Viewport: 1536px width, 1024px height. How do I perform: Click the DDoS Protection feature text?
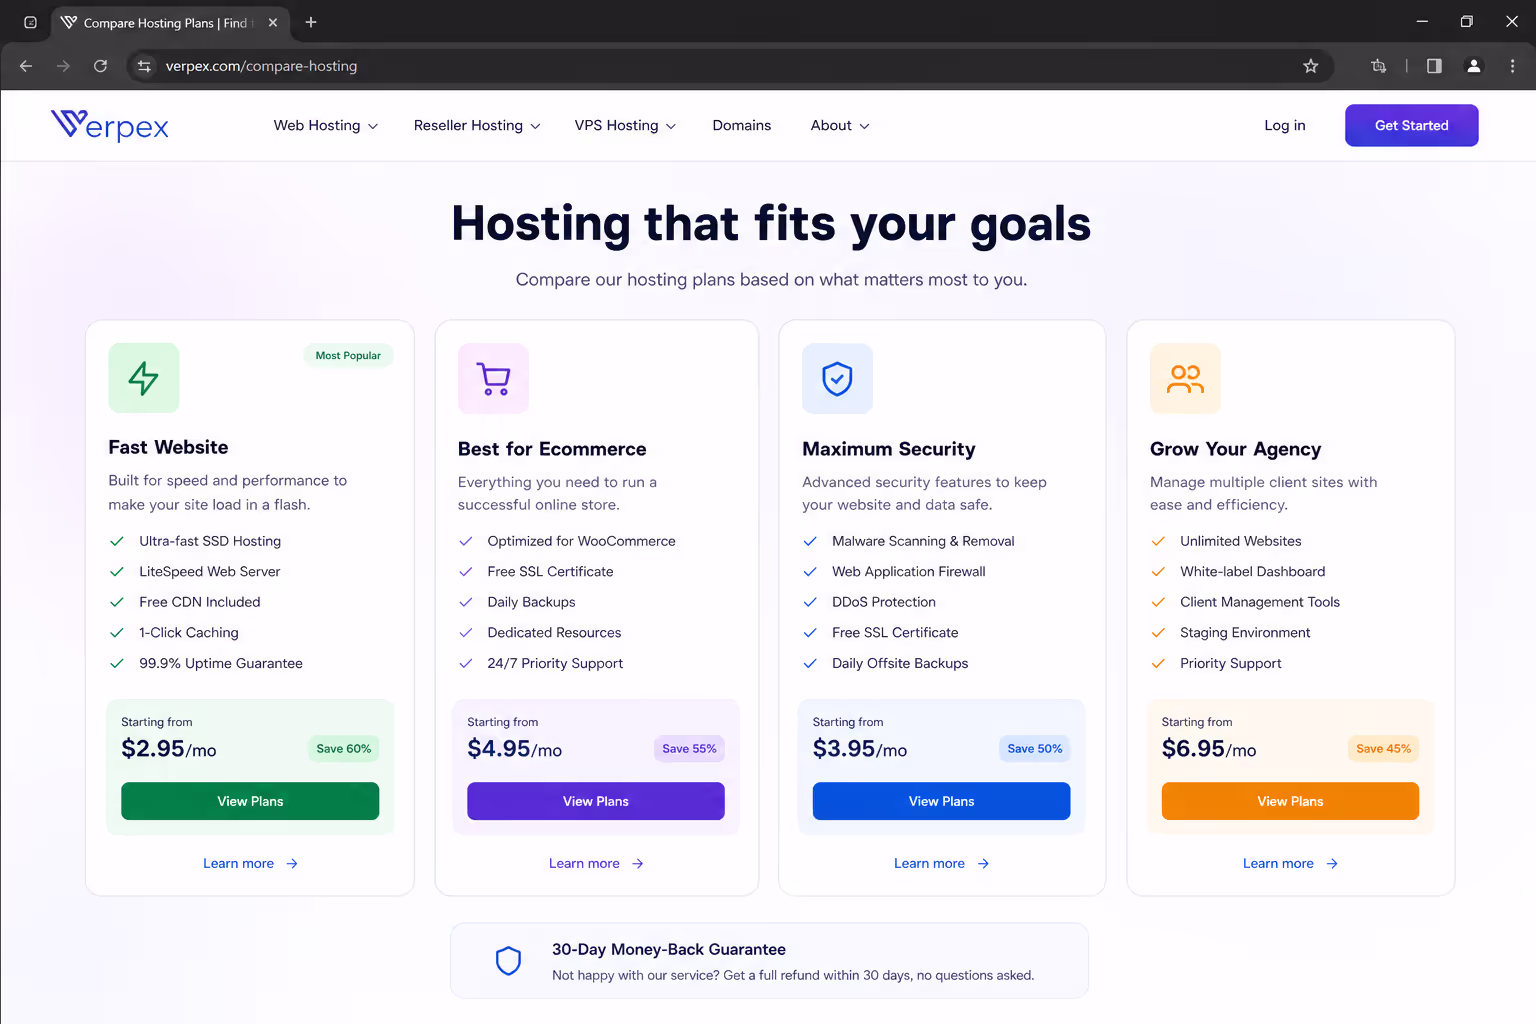[x=884, y=602]
